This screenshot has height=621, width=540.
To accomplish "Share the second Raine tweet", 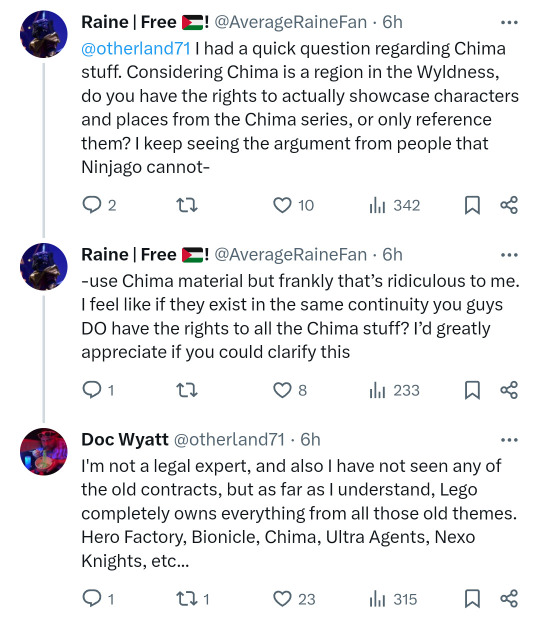I will 509,390.
